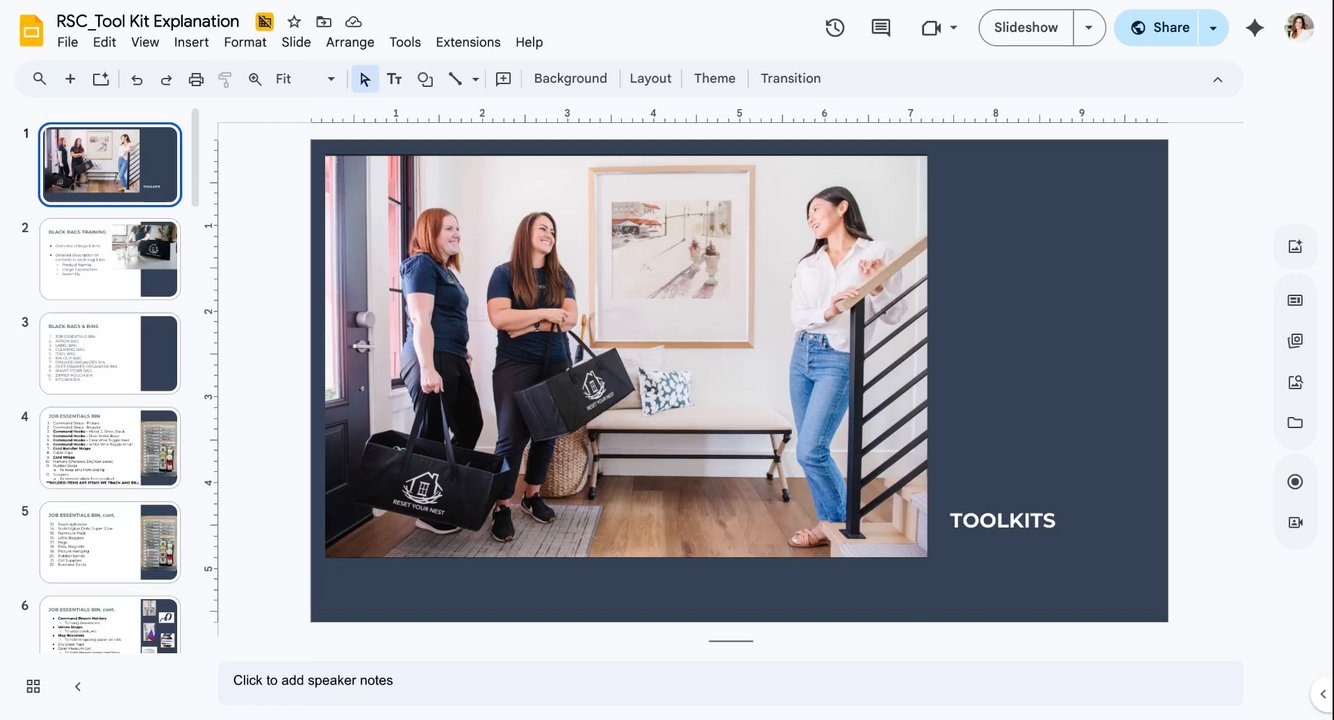
Task: Click the Share button
Action: pyautogui.click(x=1159, y=28)
